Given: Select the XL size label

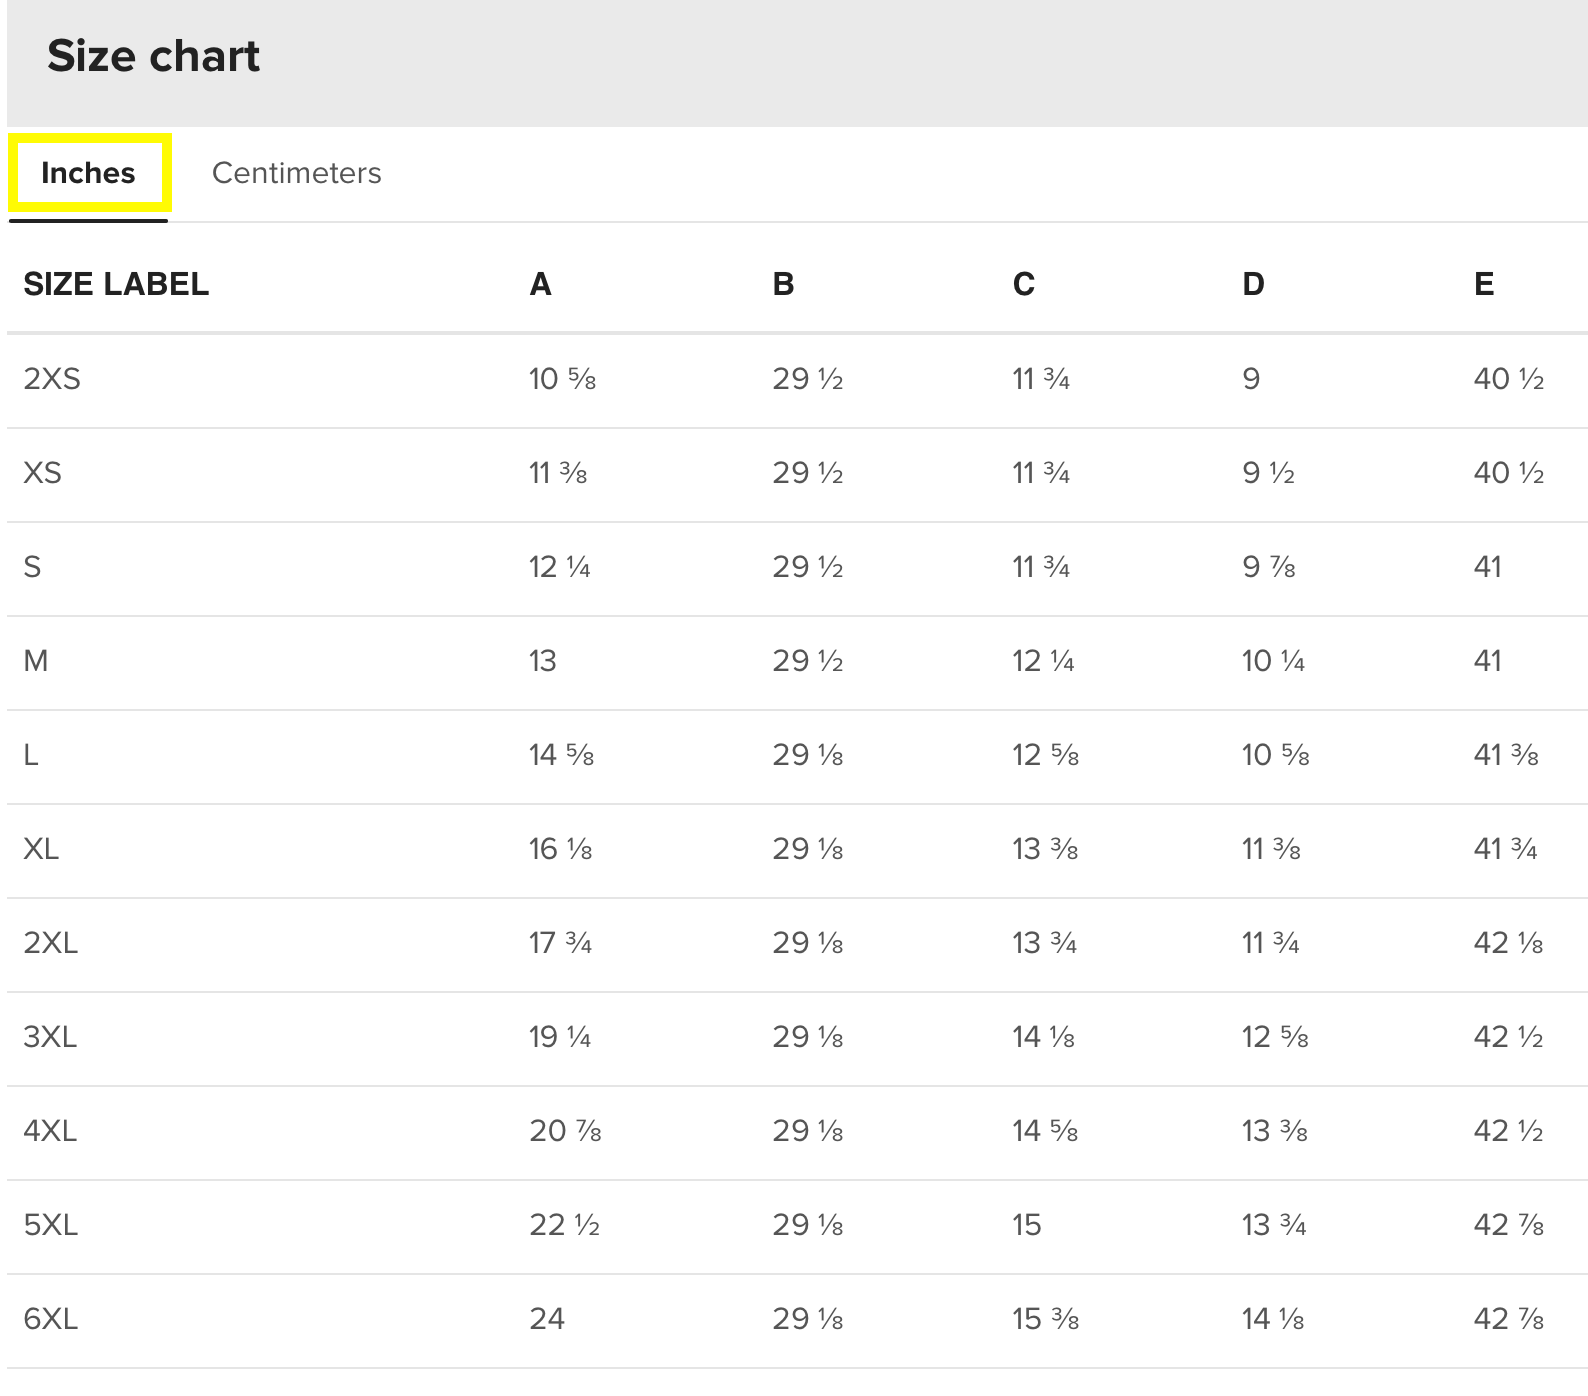Looking at the screenshot, I should click(x=41, y=849).
